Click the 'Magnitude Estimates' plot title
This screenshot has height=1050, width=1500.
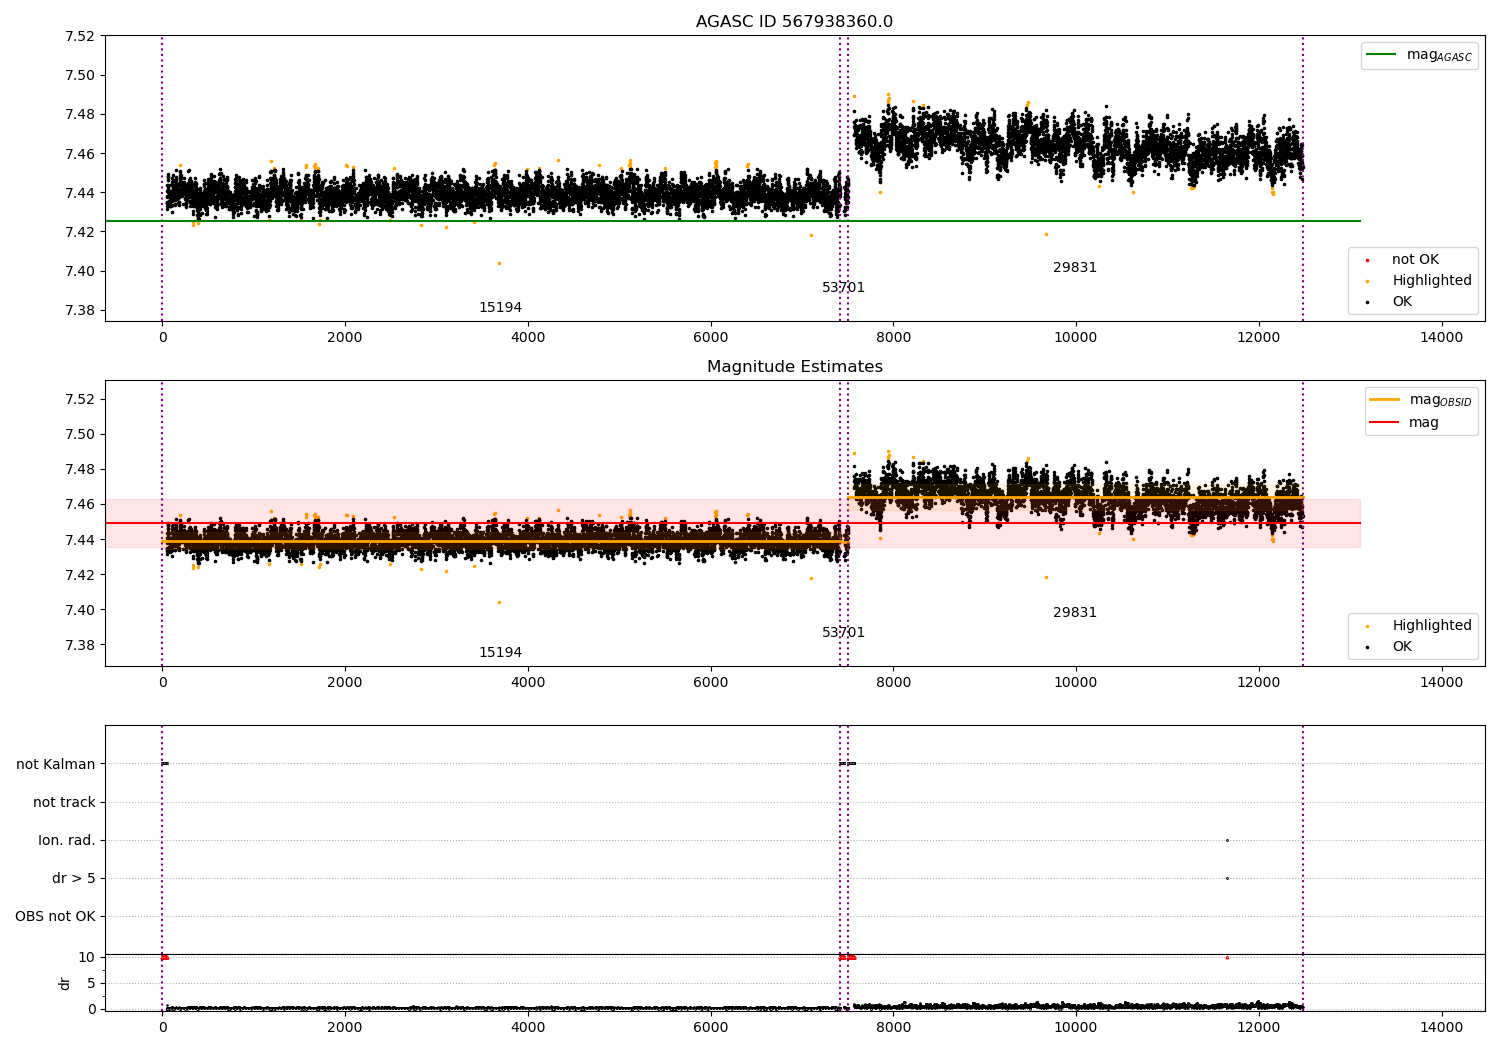click(794, 367)
